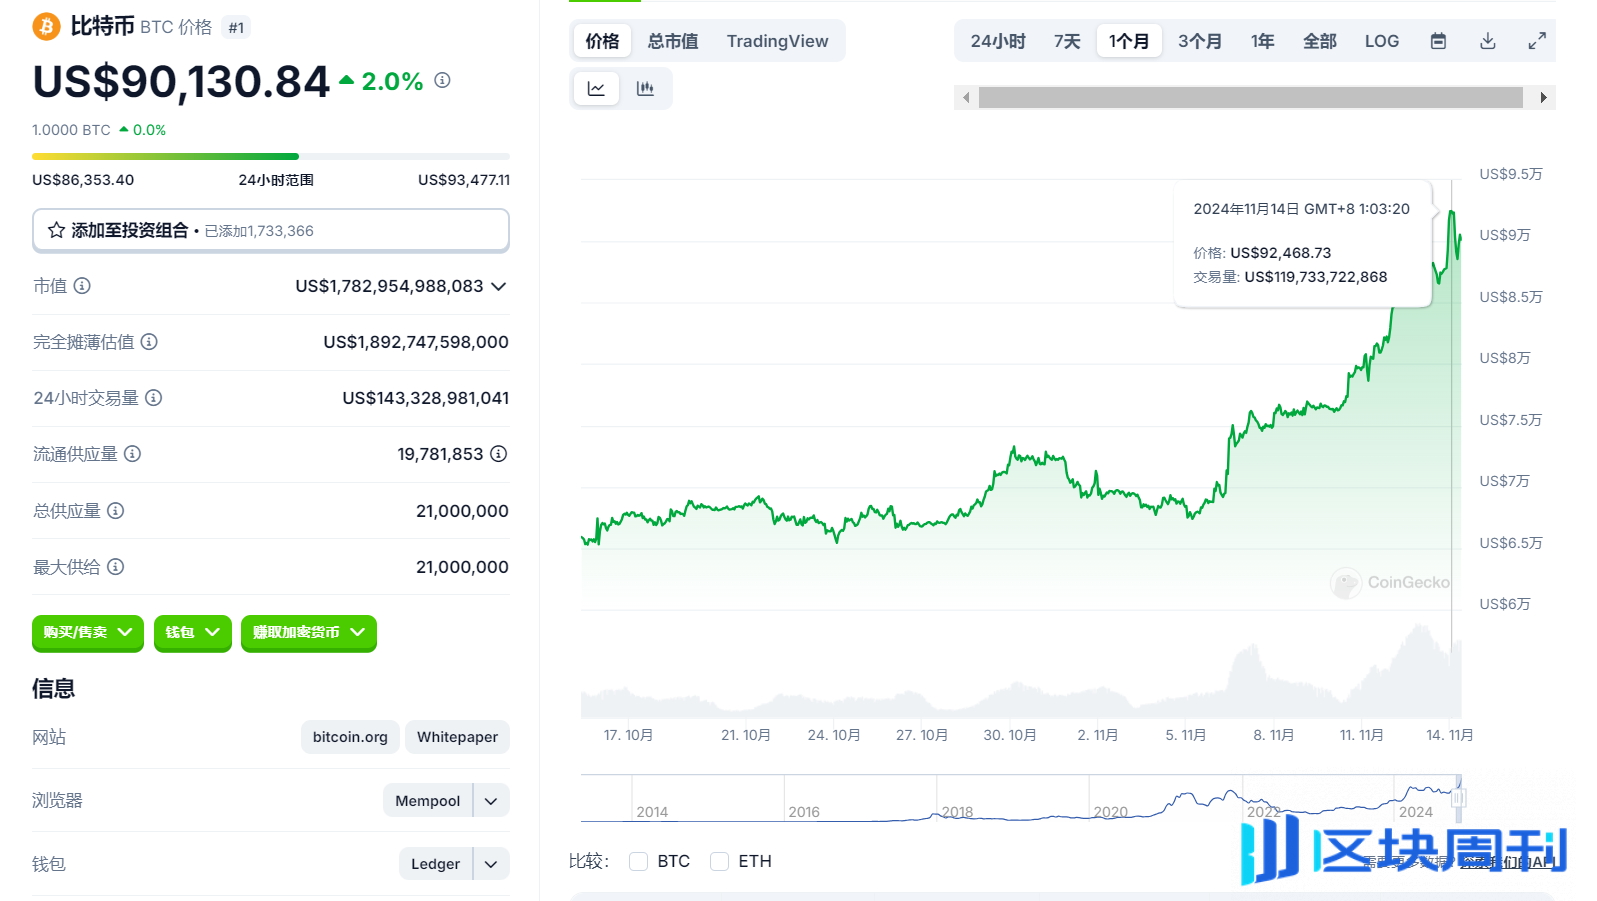Click the US$1,892,747,598,000 valuation value
This screenshot has height=901, width=1597.
click(416, 342)
